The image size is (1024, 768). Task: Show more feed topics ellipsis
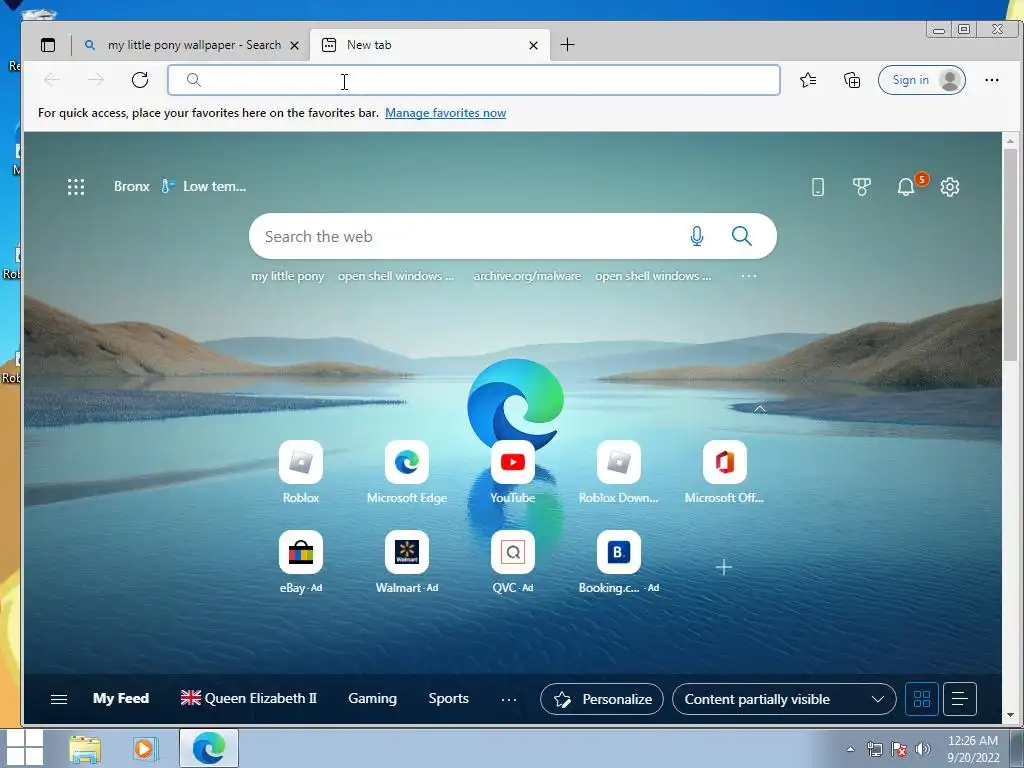(x=509, y=699)
